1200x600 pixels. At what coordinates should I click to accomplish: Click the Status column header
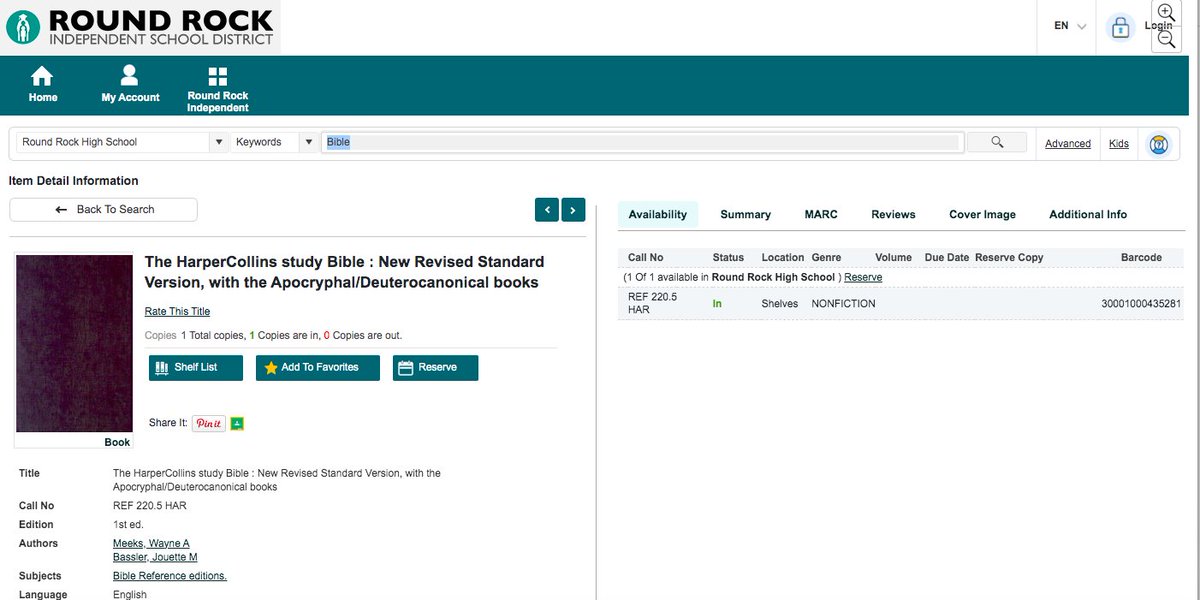click(728, 258)
